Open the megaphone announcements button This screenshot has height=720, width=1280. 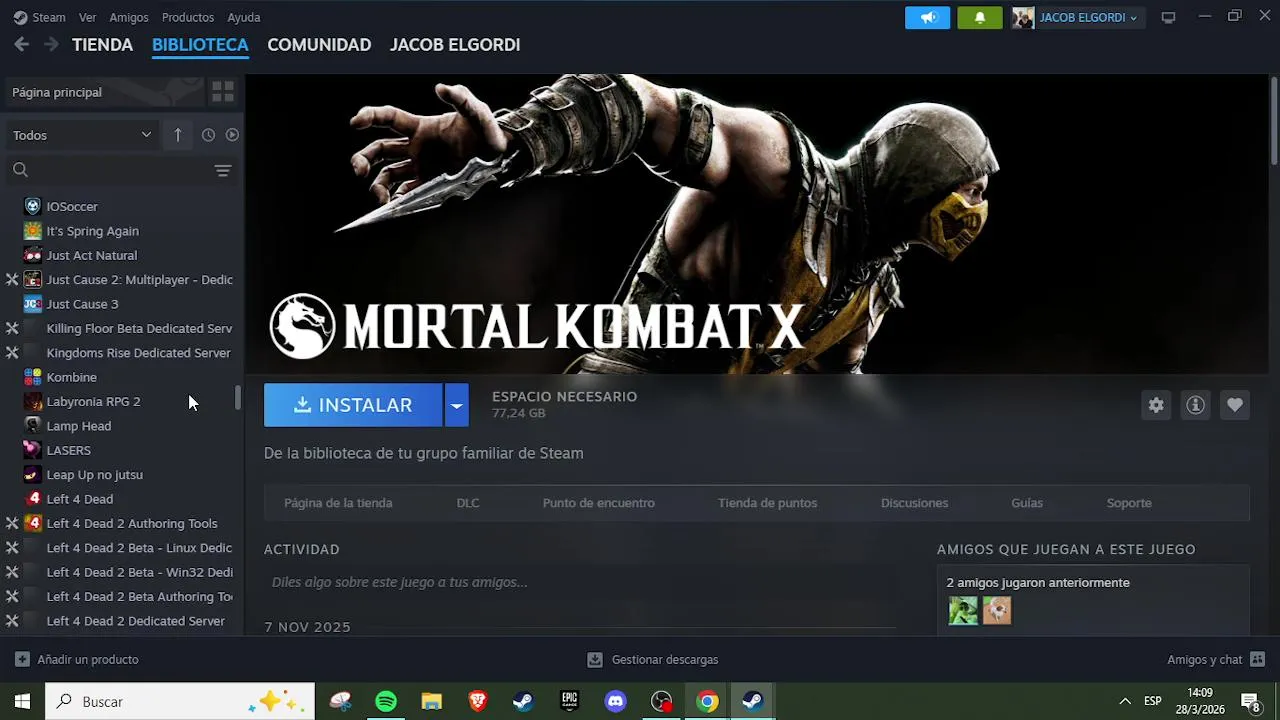(x=928, y=17)
